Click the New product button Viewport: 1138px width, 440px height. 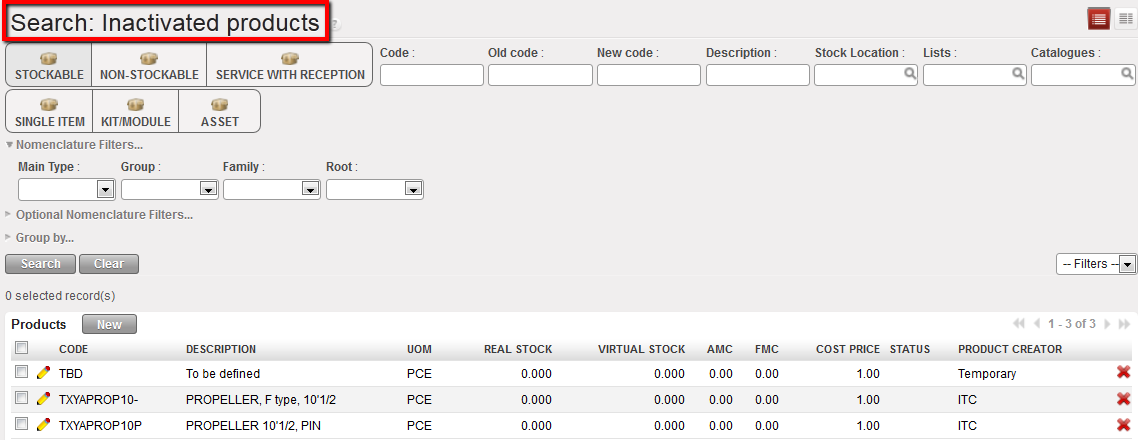coord(109,324)
